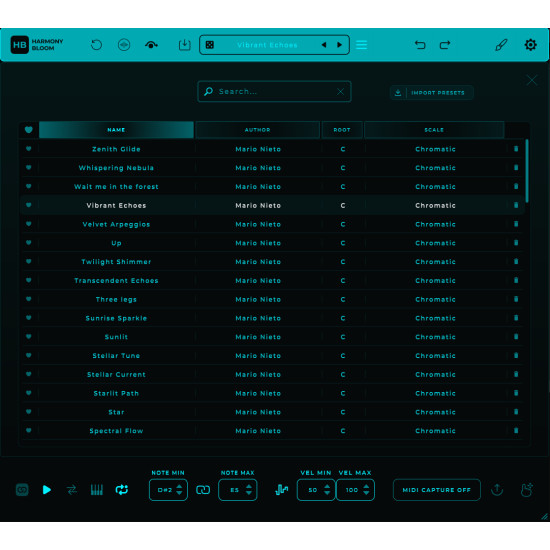This screenshot has height=550, width=550.
Task: Favorite the Three legs preset
Action: pos(29,299)
